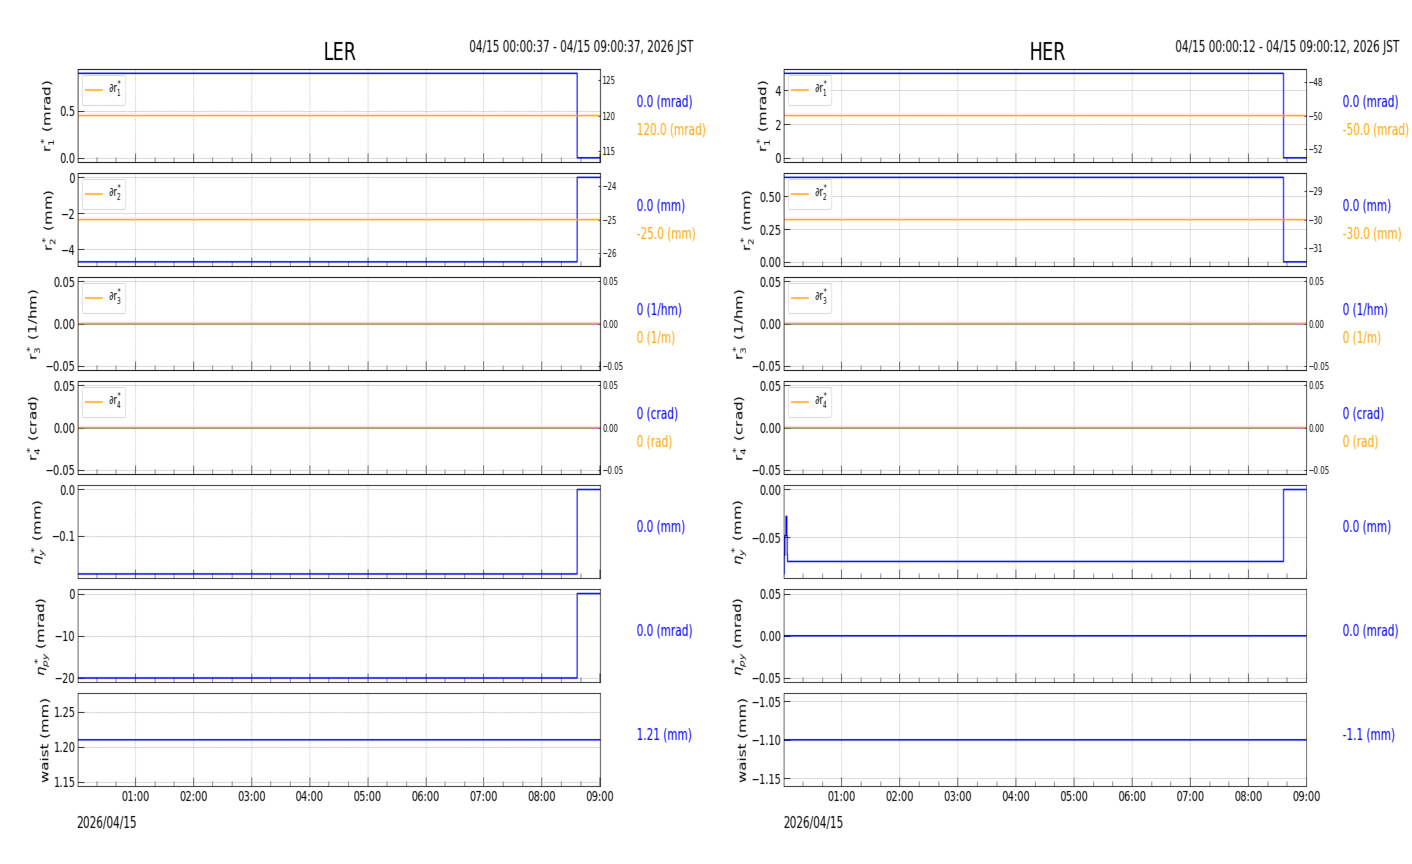The width and height of the screenshot is (1412, 864).
Task: Click the "2026/04/15" date under HER plots
Action: click(813, 823)
